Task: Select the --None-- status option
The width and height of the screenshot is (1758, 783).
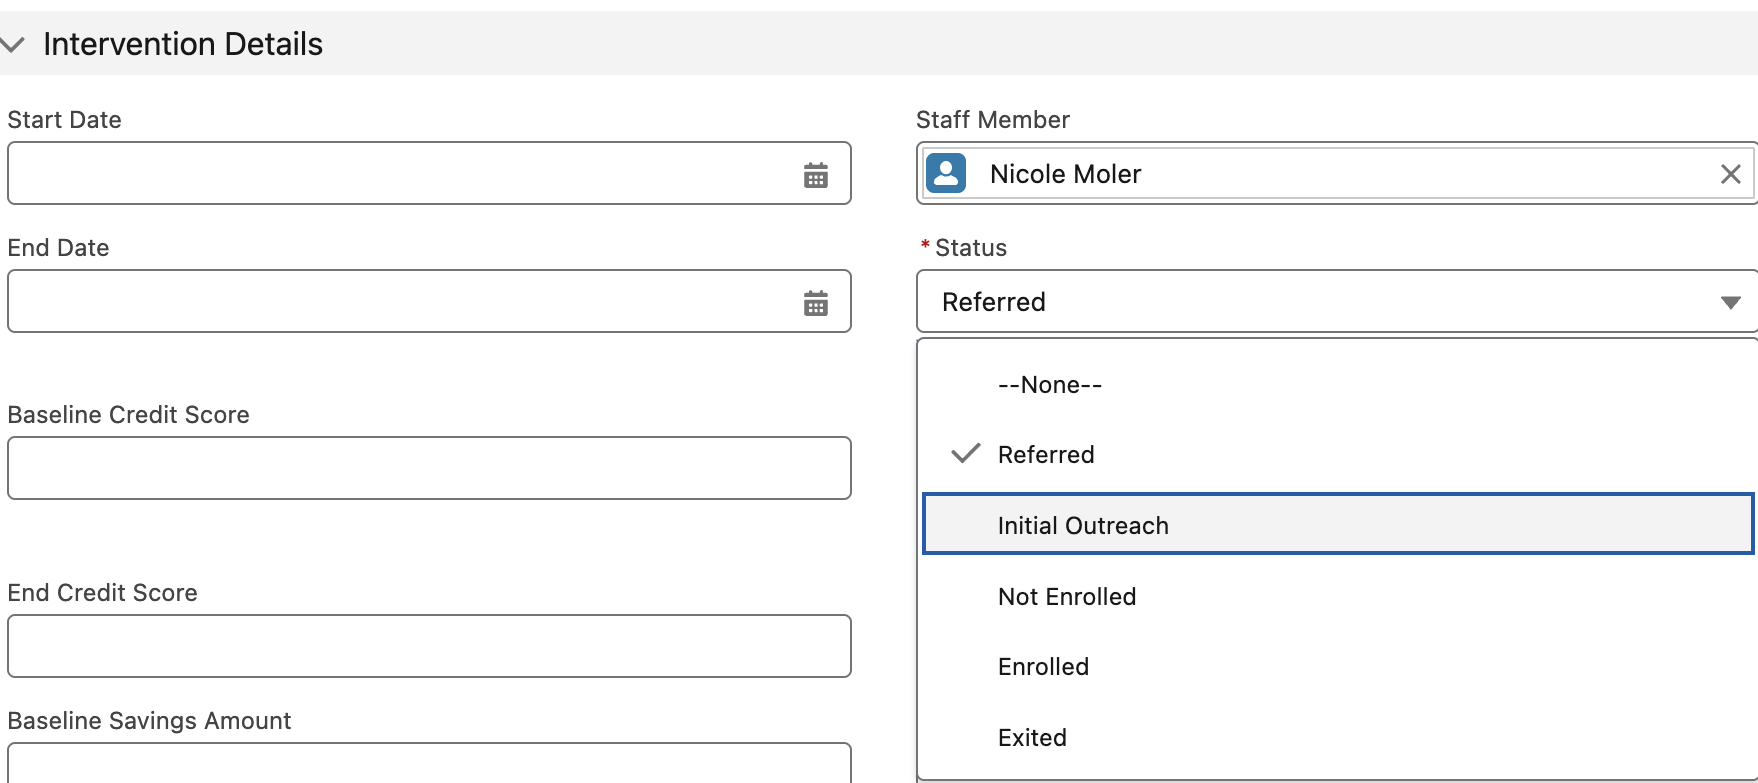Action: 1338,385
